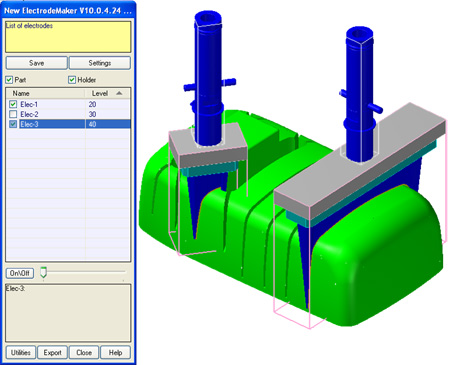
Task: Open Help
Action: pos(115,353)
